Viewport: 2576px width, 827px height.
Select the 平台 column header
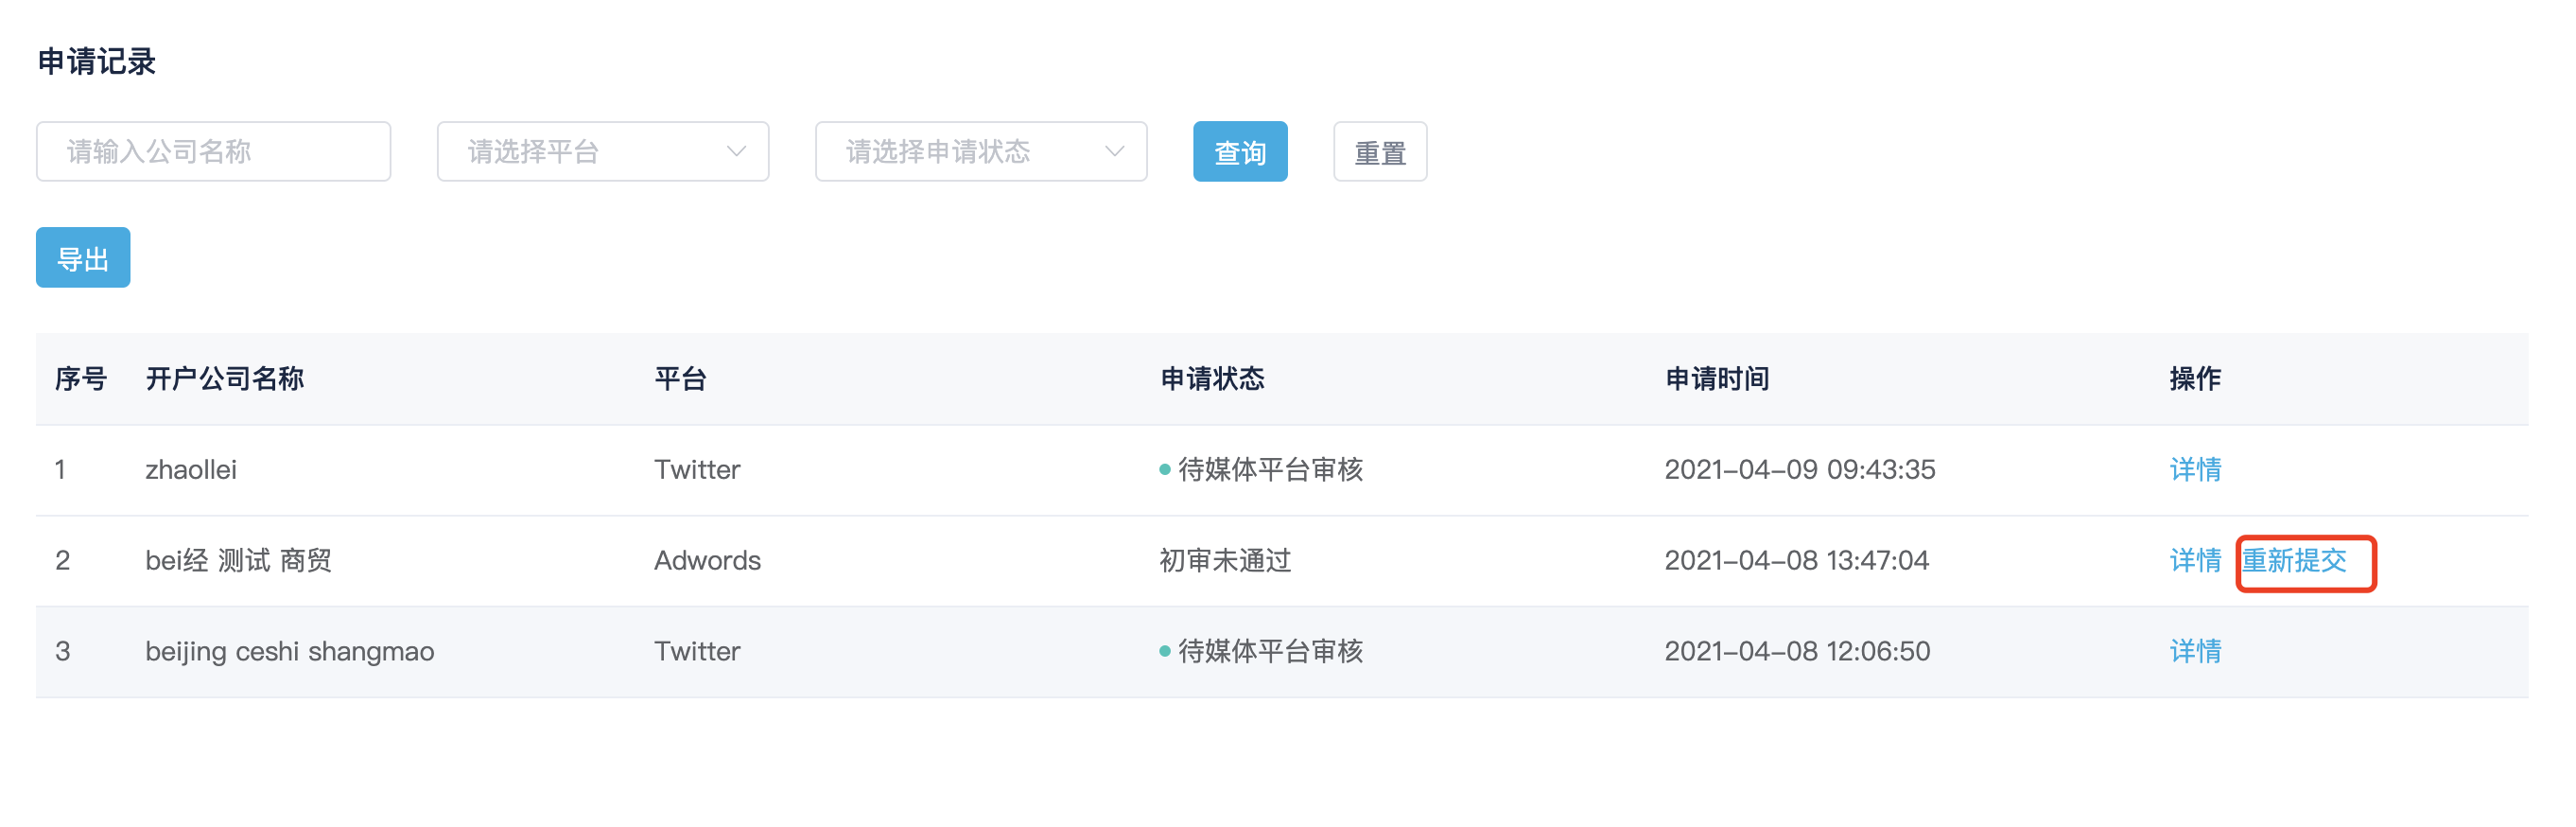coord(680,379)
